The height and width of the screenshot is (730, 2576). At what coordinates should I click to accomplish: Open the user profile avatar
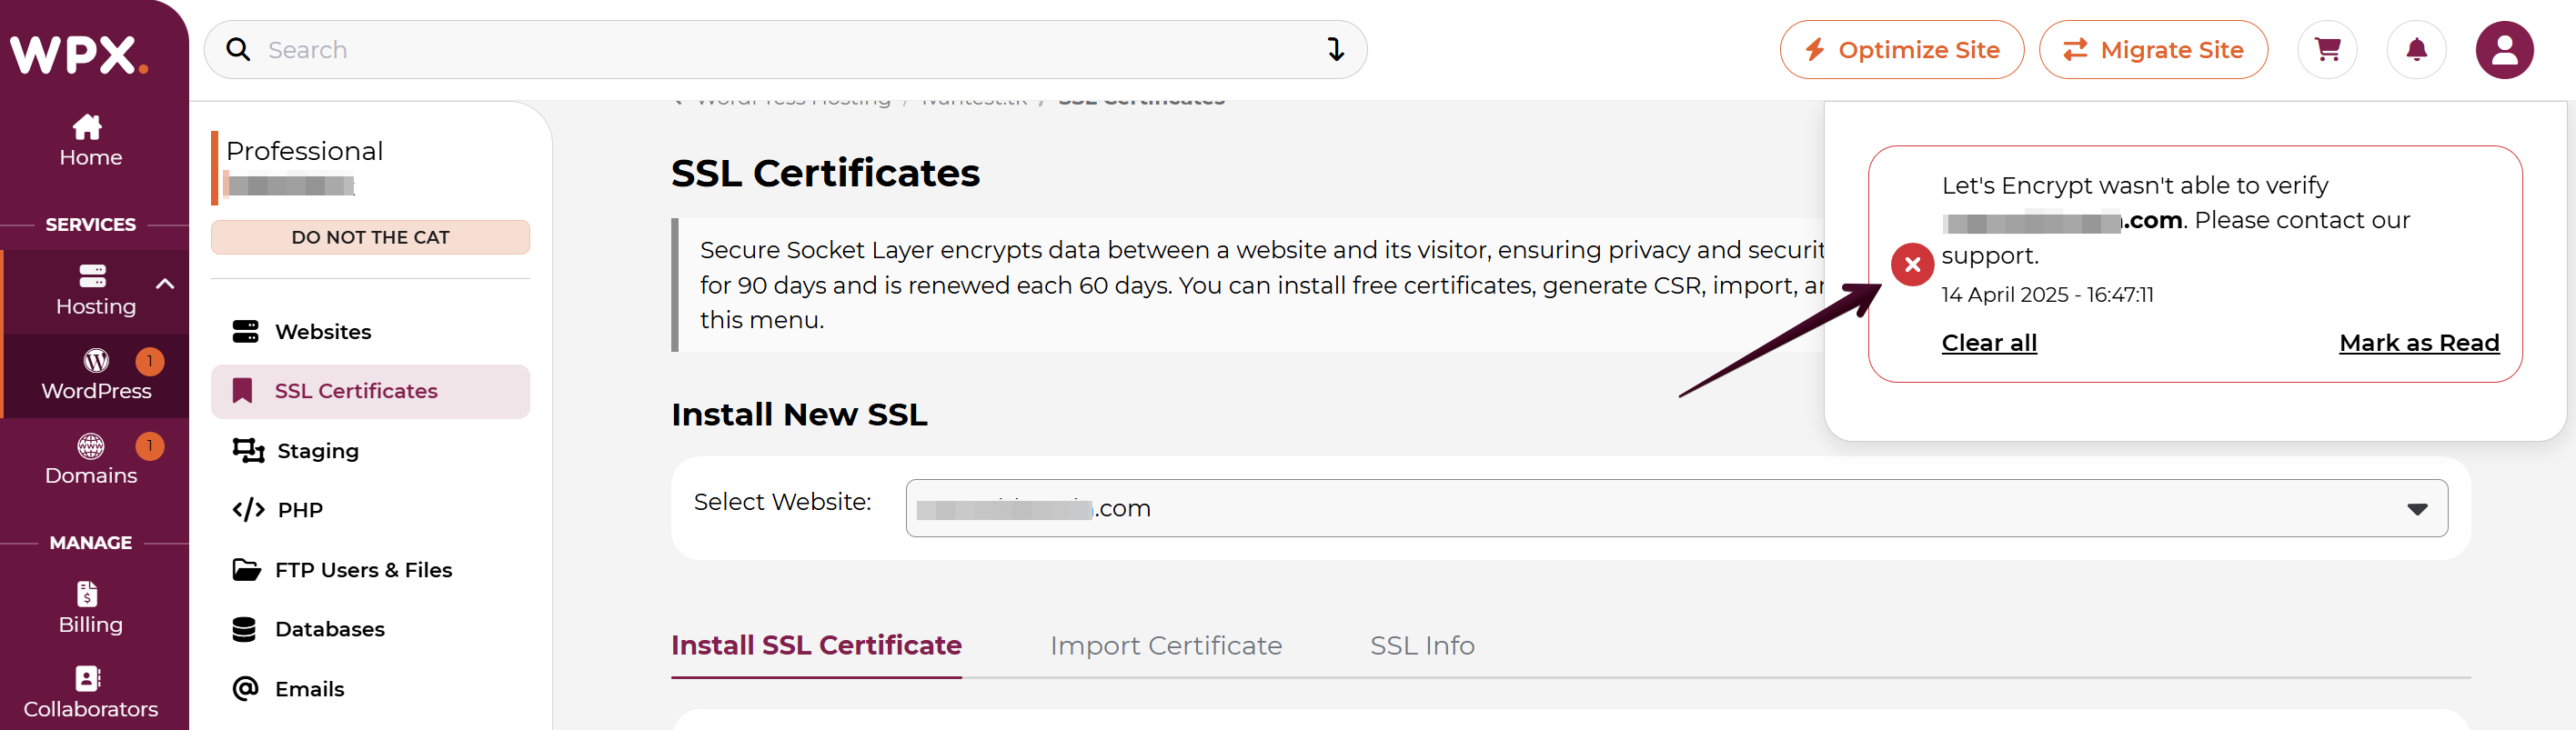coord(2504,50)
